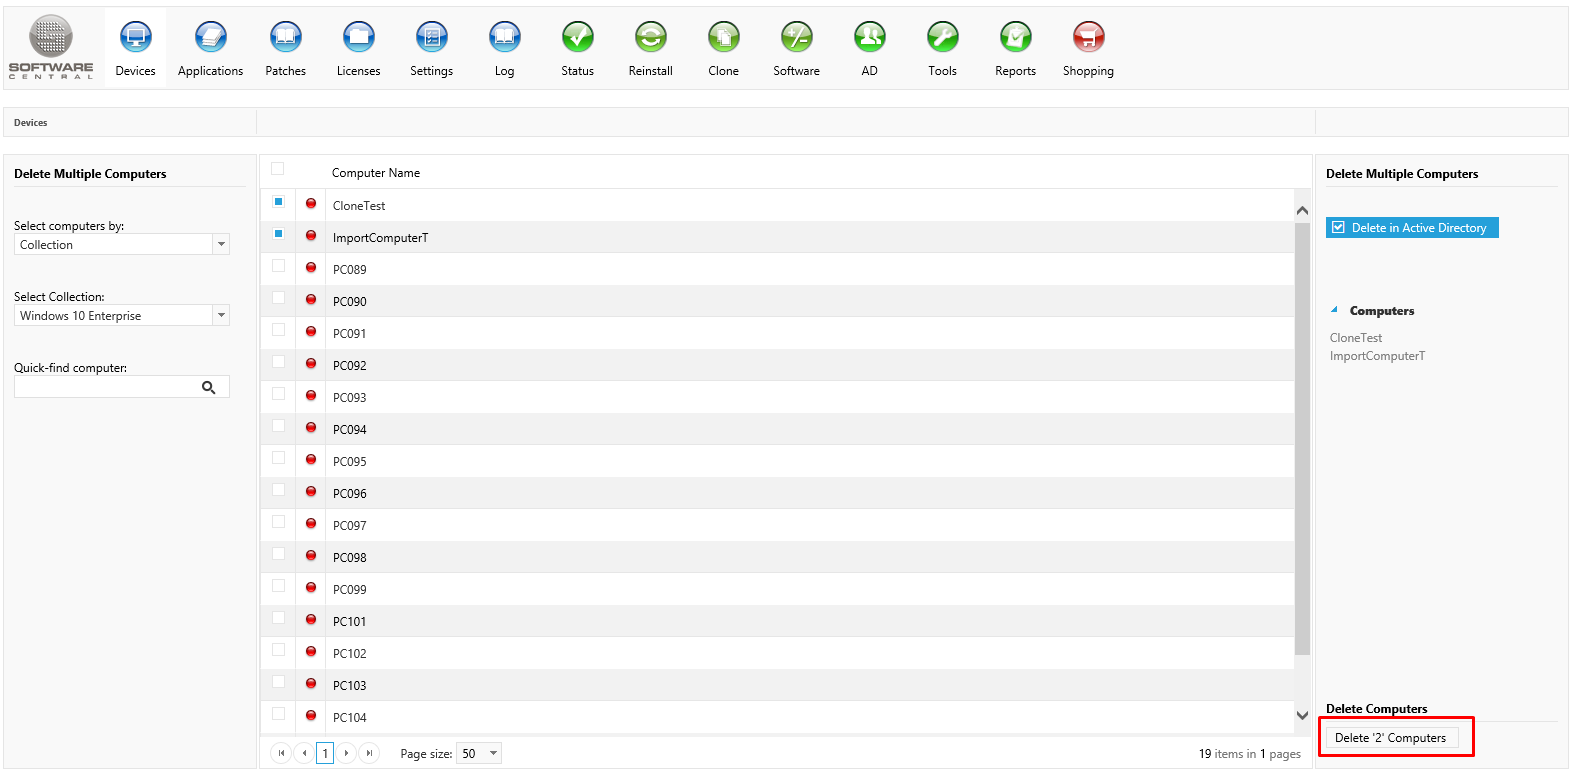Open the Page size dropdown
The image size is (1574, 775).
(x=493, y=754)
